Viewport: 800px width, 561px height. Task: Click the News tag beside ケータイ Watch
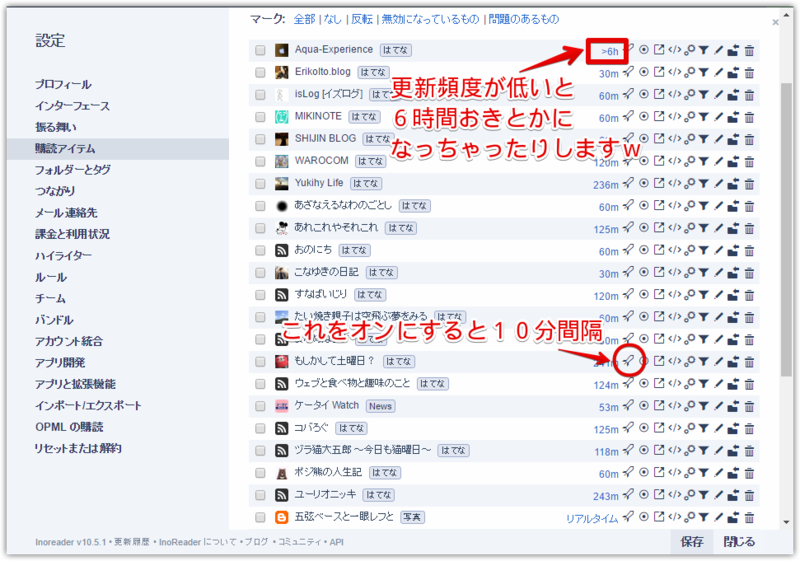tap(380, 406)
